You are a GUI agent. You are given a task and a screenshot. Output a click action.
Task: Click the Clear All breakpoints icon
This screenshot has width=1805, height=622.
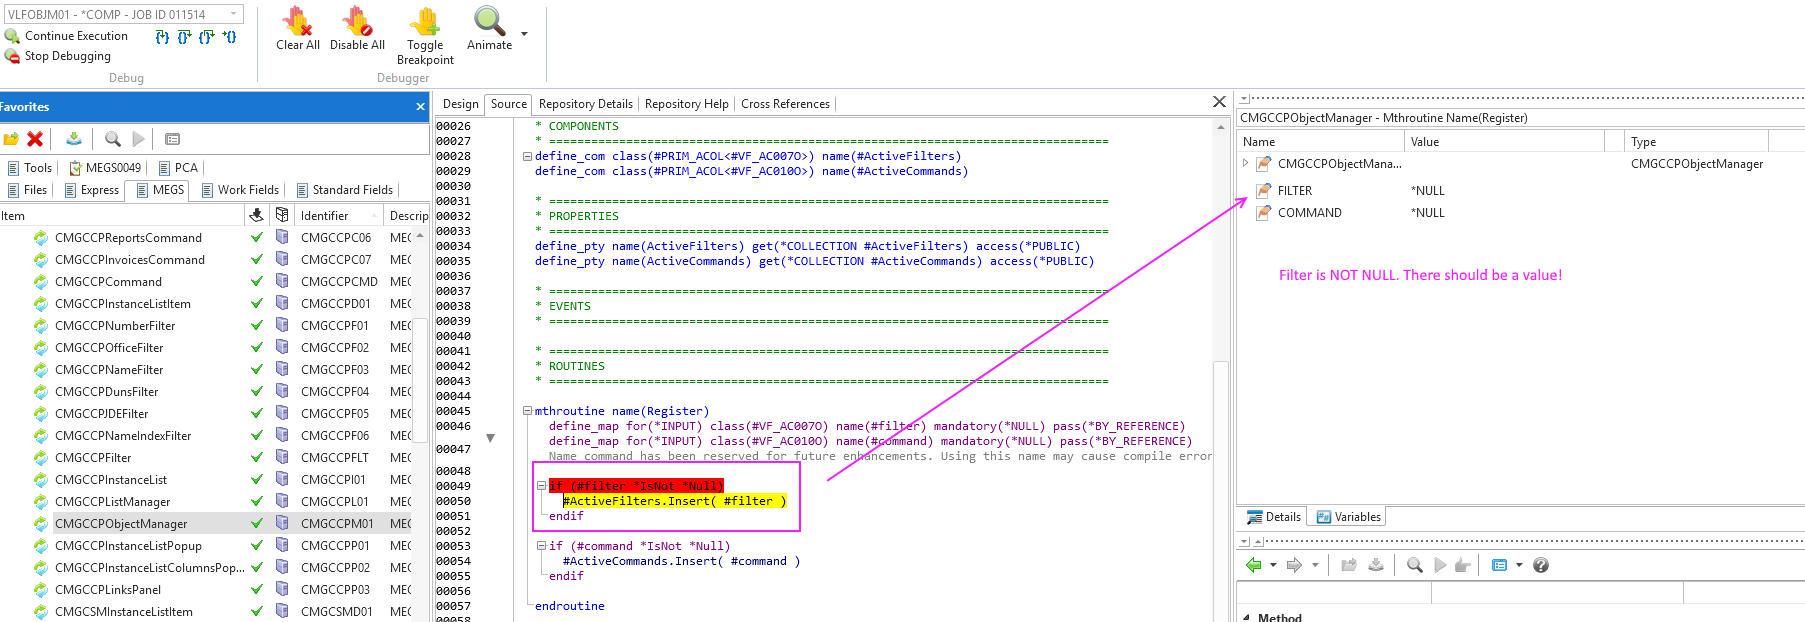[297, 21]
